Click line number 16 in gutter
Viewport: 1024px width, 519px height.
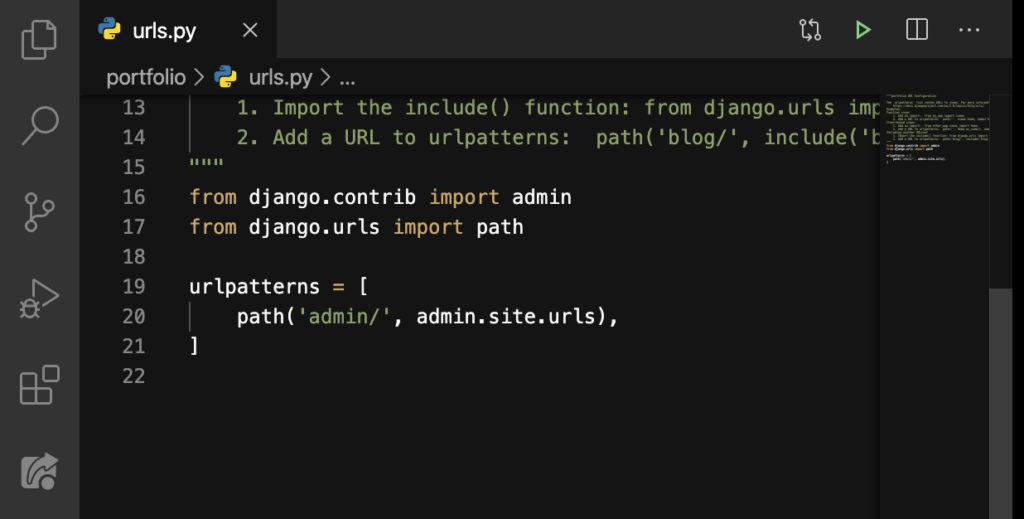[134, 197]
